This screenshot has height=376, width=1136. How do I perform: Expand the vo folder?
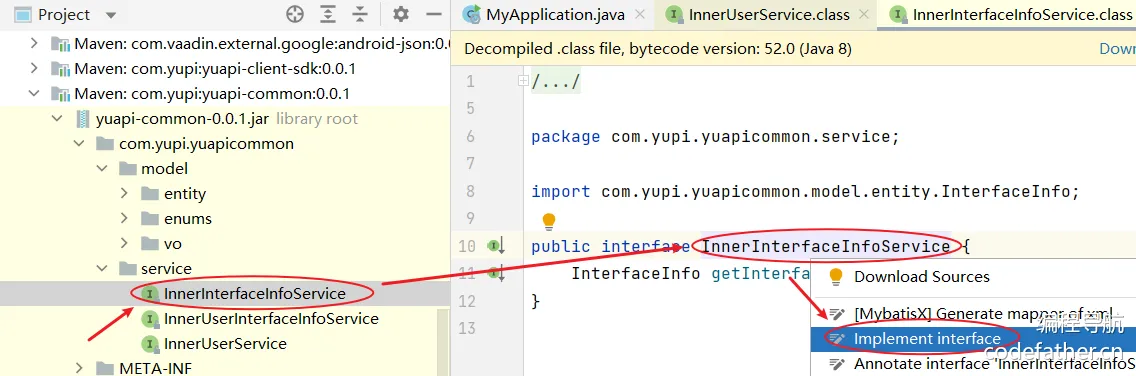pyautogui.click(x=125, y=243)
